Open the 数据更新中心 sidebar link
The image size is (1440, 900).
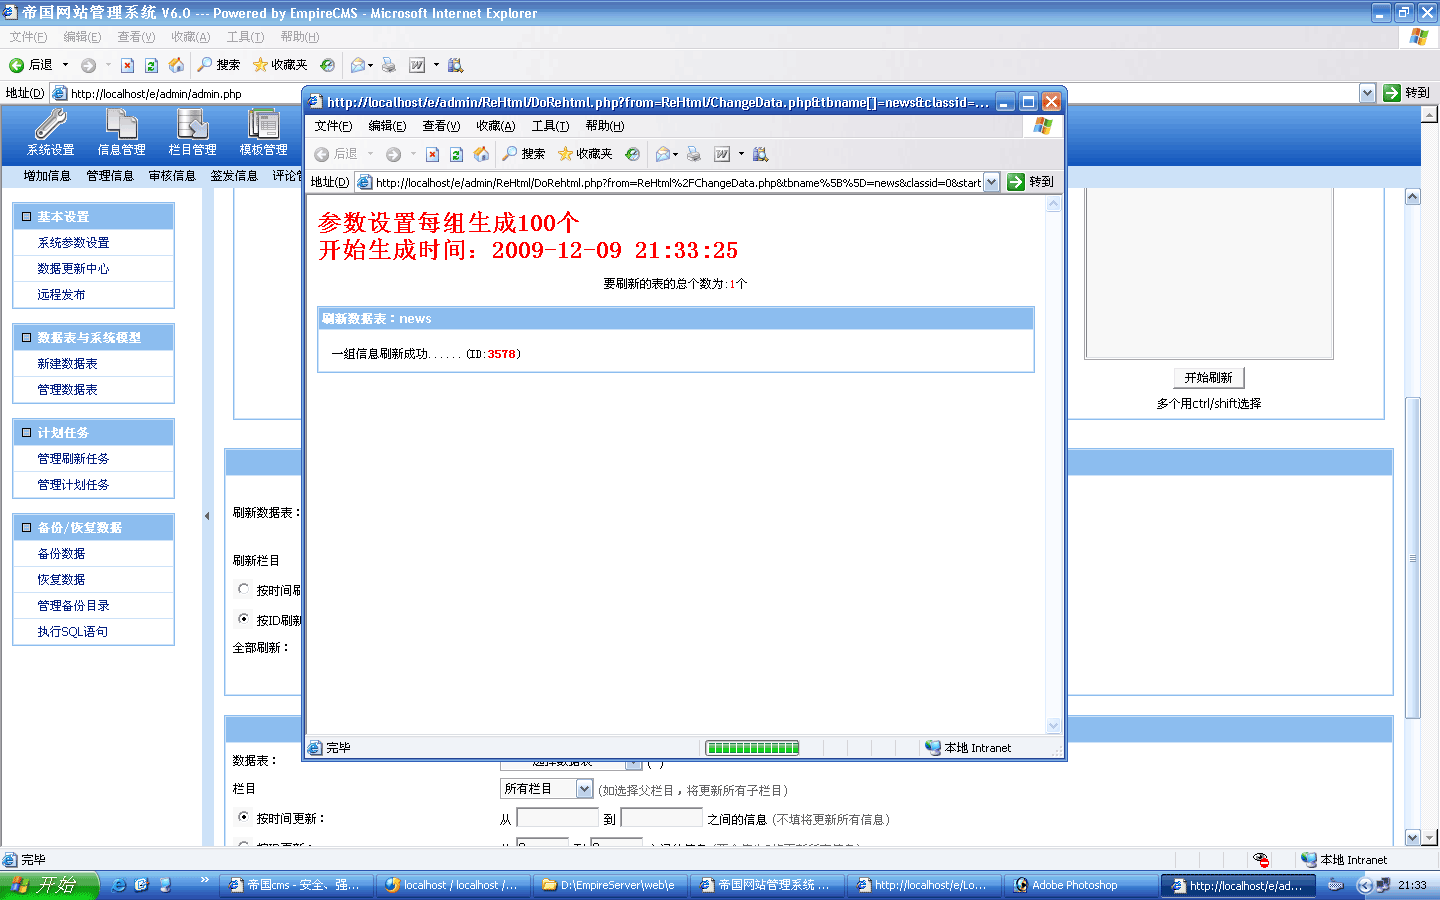click(73, 269)
